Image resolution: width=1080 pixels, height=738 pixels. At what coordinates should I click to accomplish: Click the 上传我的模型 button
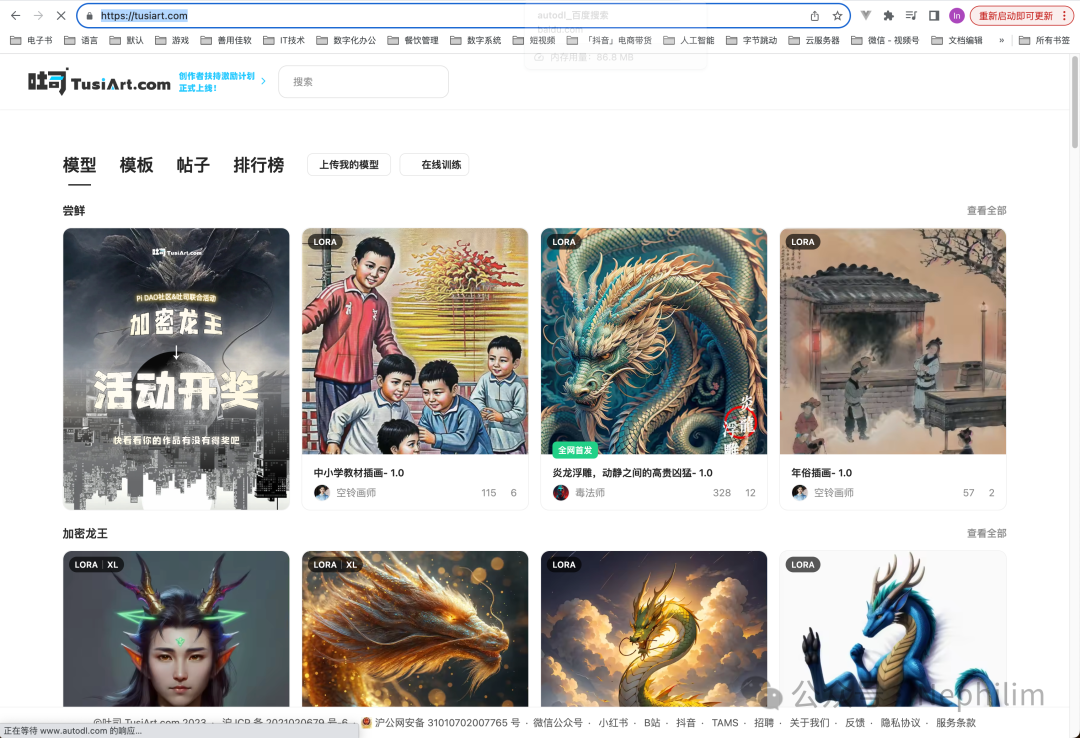coord(349,165)
